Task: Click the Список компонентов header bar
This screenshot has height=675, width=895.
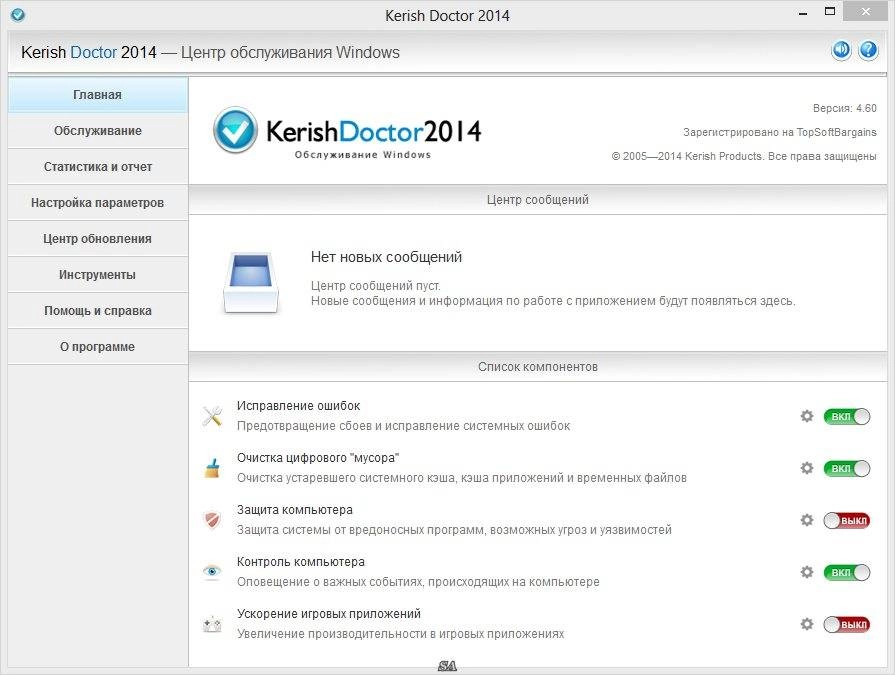Action: coord(538,367)
